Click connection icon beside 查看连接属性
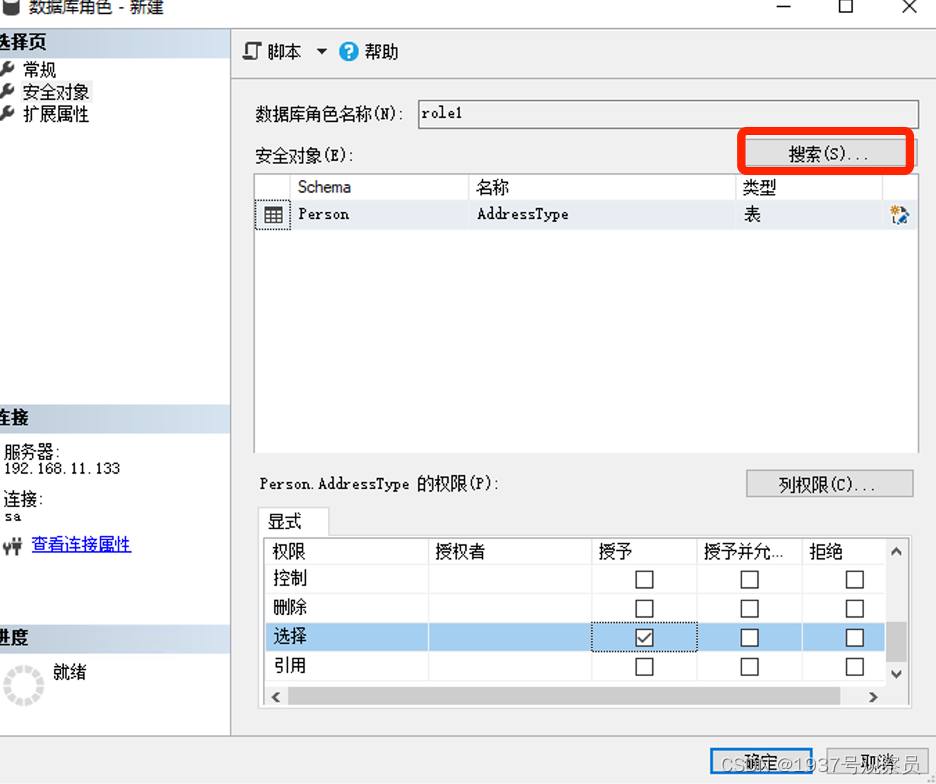 point(13,546)
